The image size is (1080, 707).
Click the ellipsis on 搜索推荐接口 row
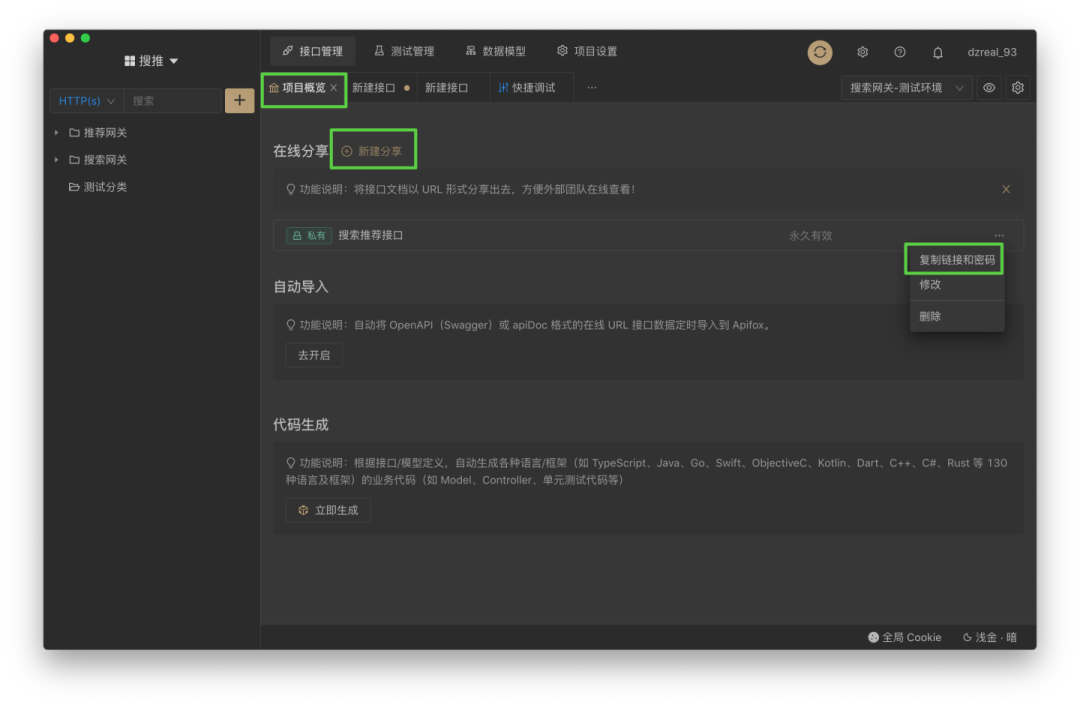[999, 236]
